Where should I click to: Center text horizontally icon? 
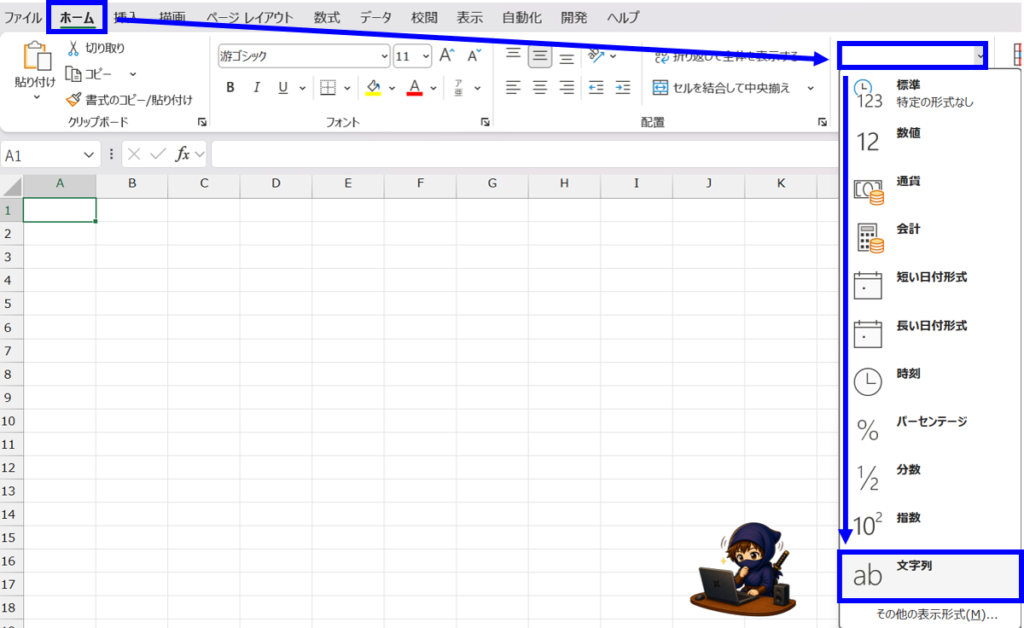tap(540, 87)
